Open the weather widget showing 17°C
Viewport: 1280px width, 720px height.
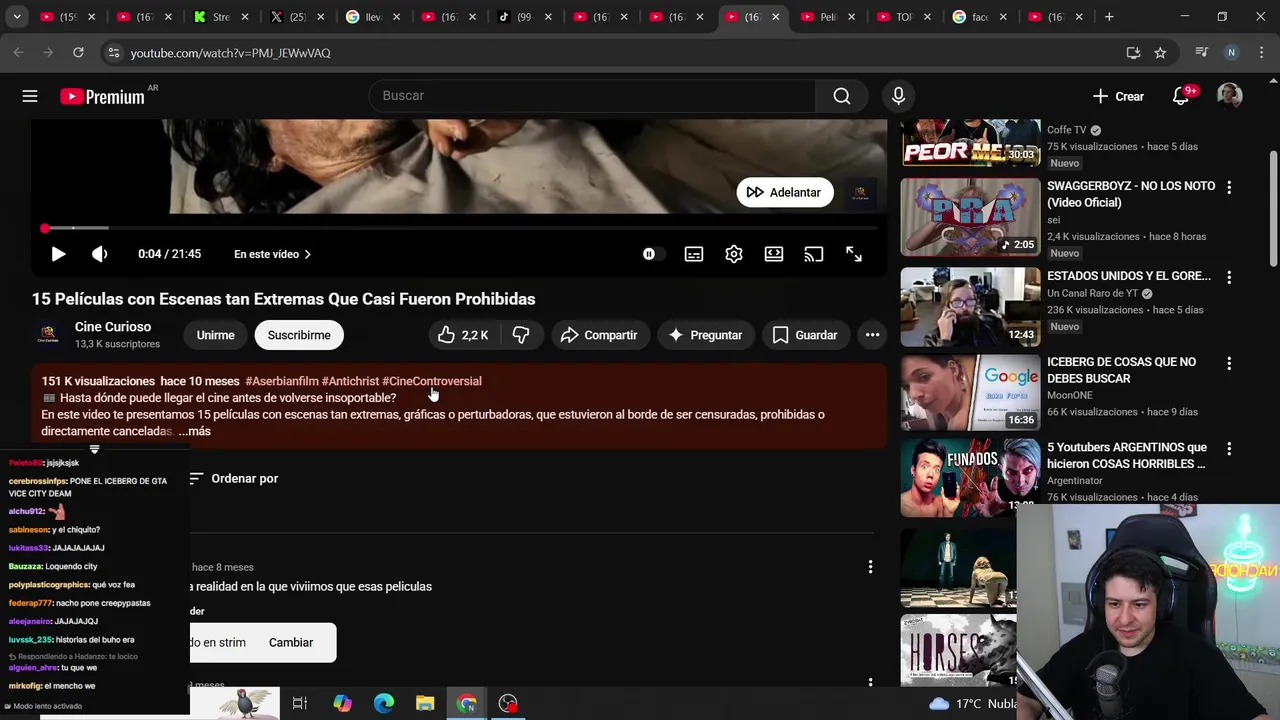973,703
